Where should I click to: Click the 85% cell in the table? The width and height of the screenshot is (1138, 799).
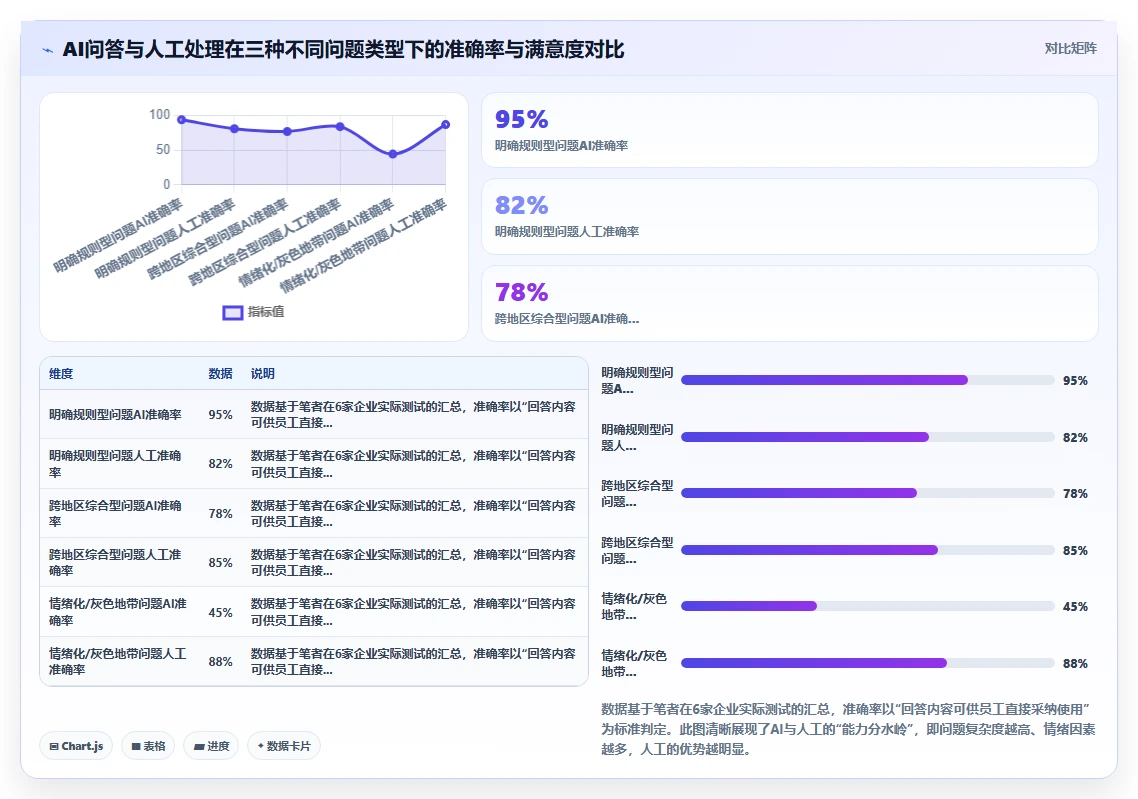coord(221,563)
